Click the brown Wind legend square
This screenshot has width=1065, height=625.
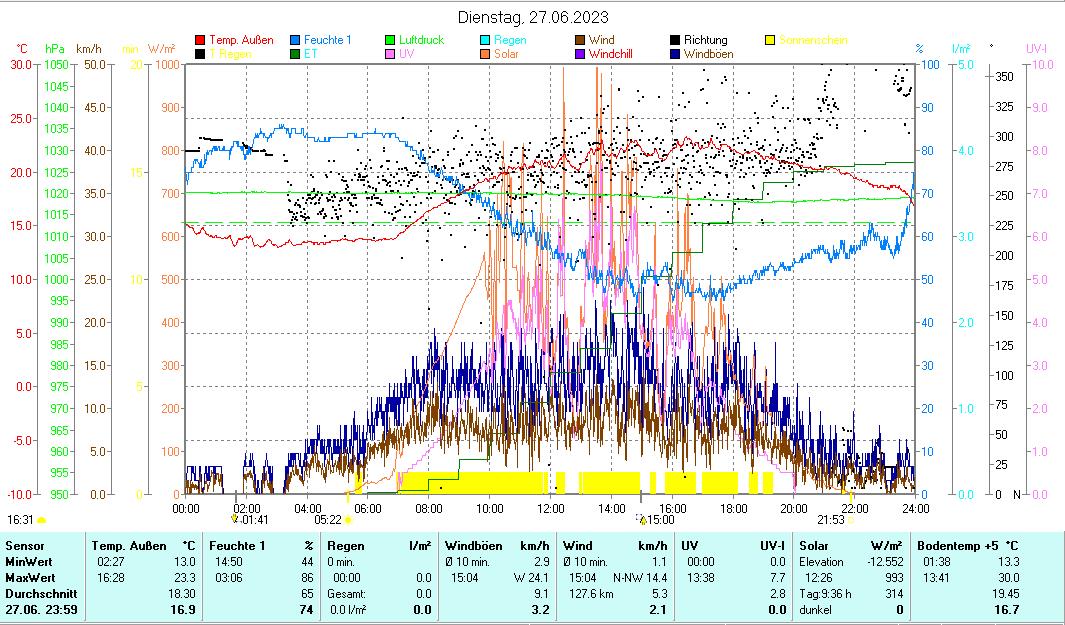pyautogui.click(x=581, y=41)
